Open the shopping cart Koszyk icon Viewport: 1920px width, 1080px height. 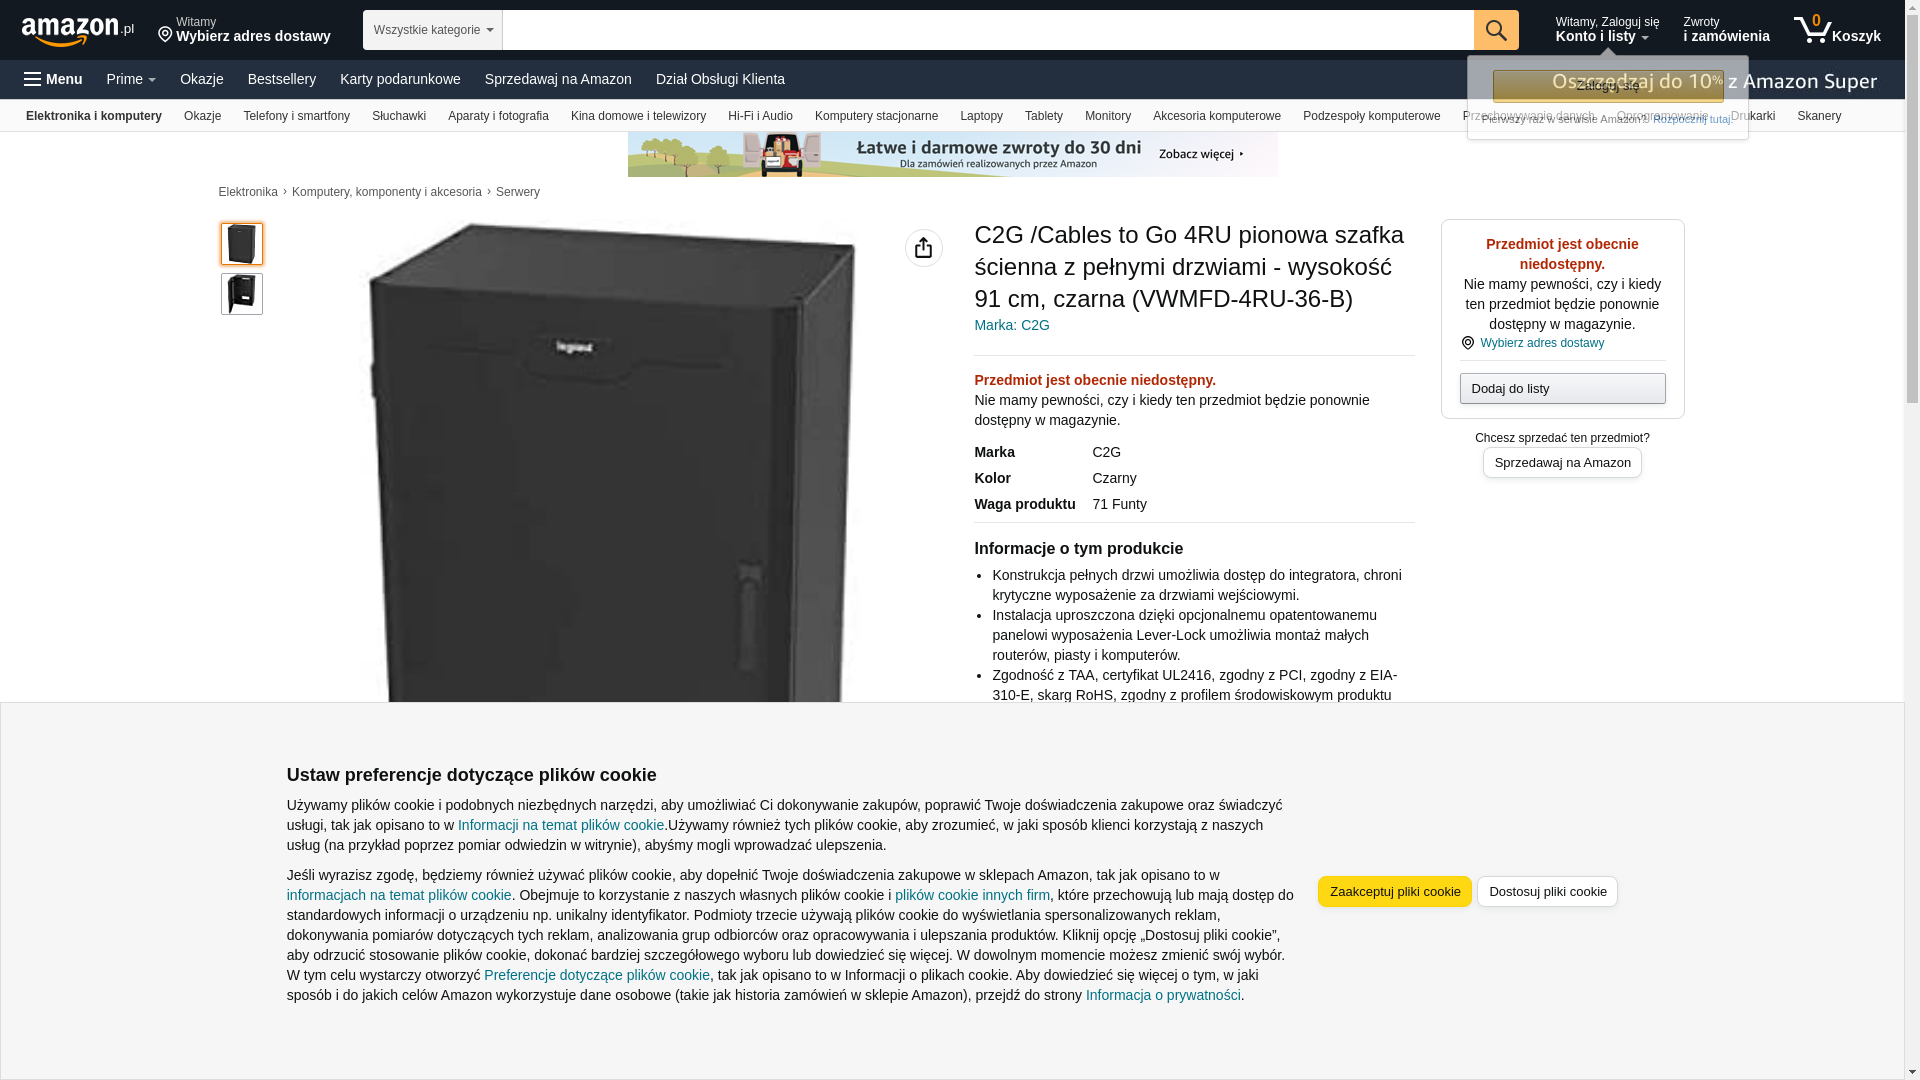[1837, 30]
